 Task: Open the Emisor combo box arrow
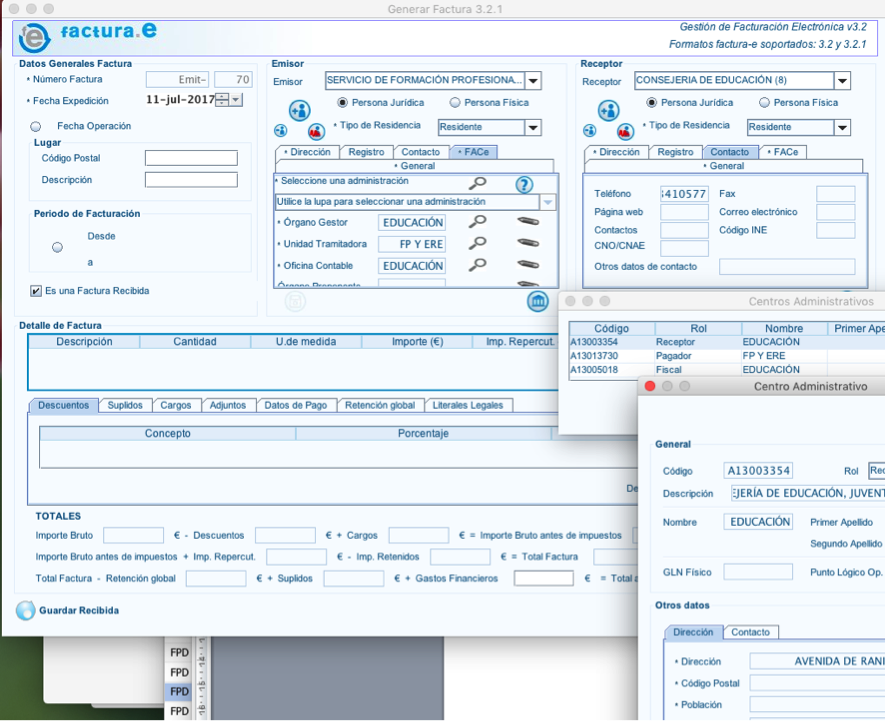(533, 81)
